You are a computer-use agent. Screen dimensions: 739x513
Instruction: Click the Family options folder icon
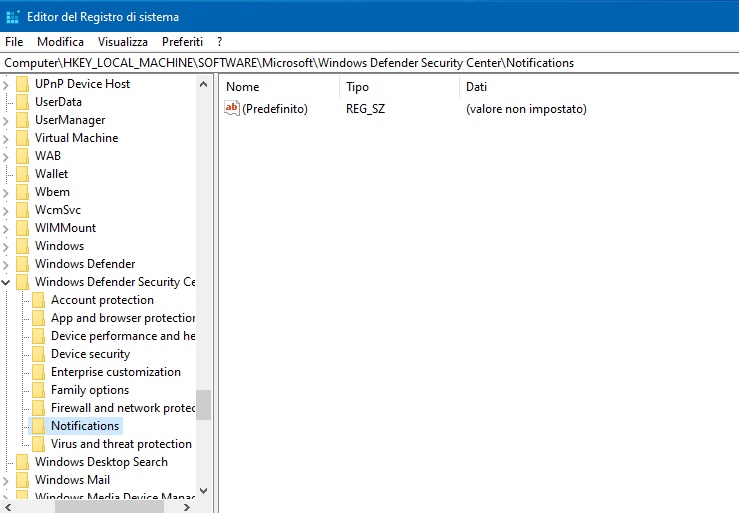[39, 390]
